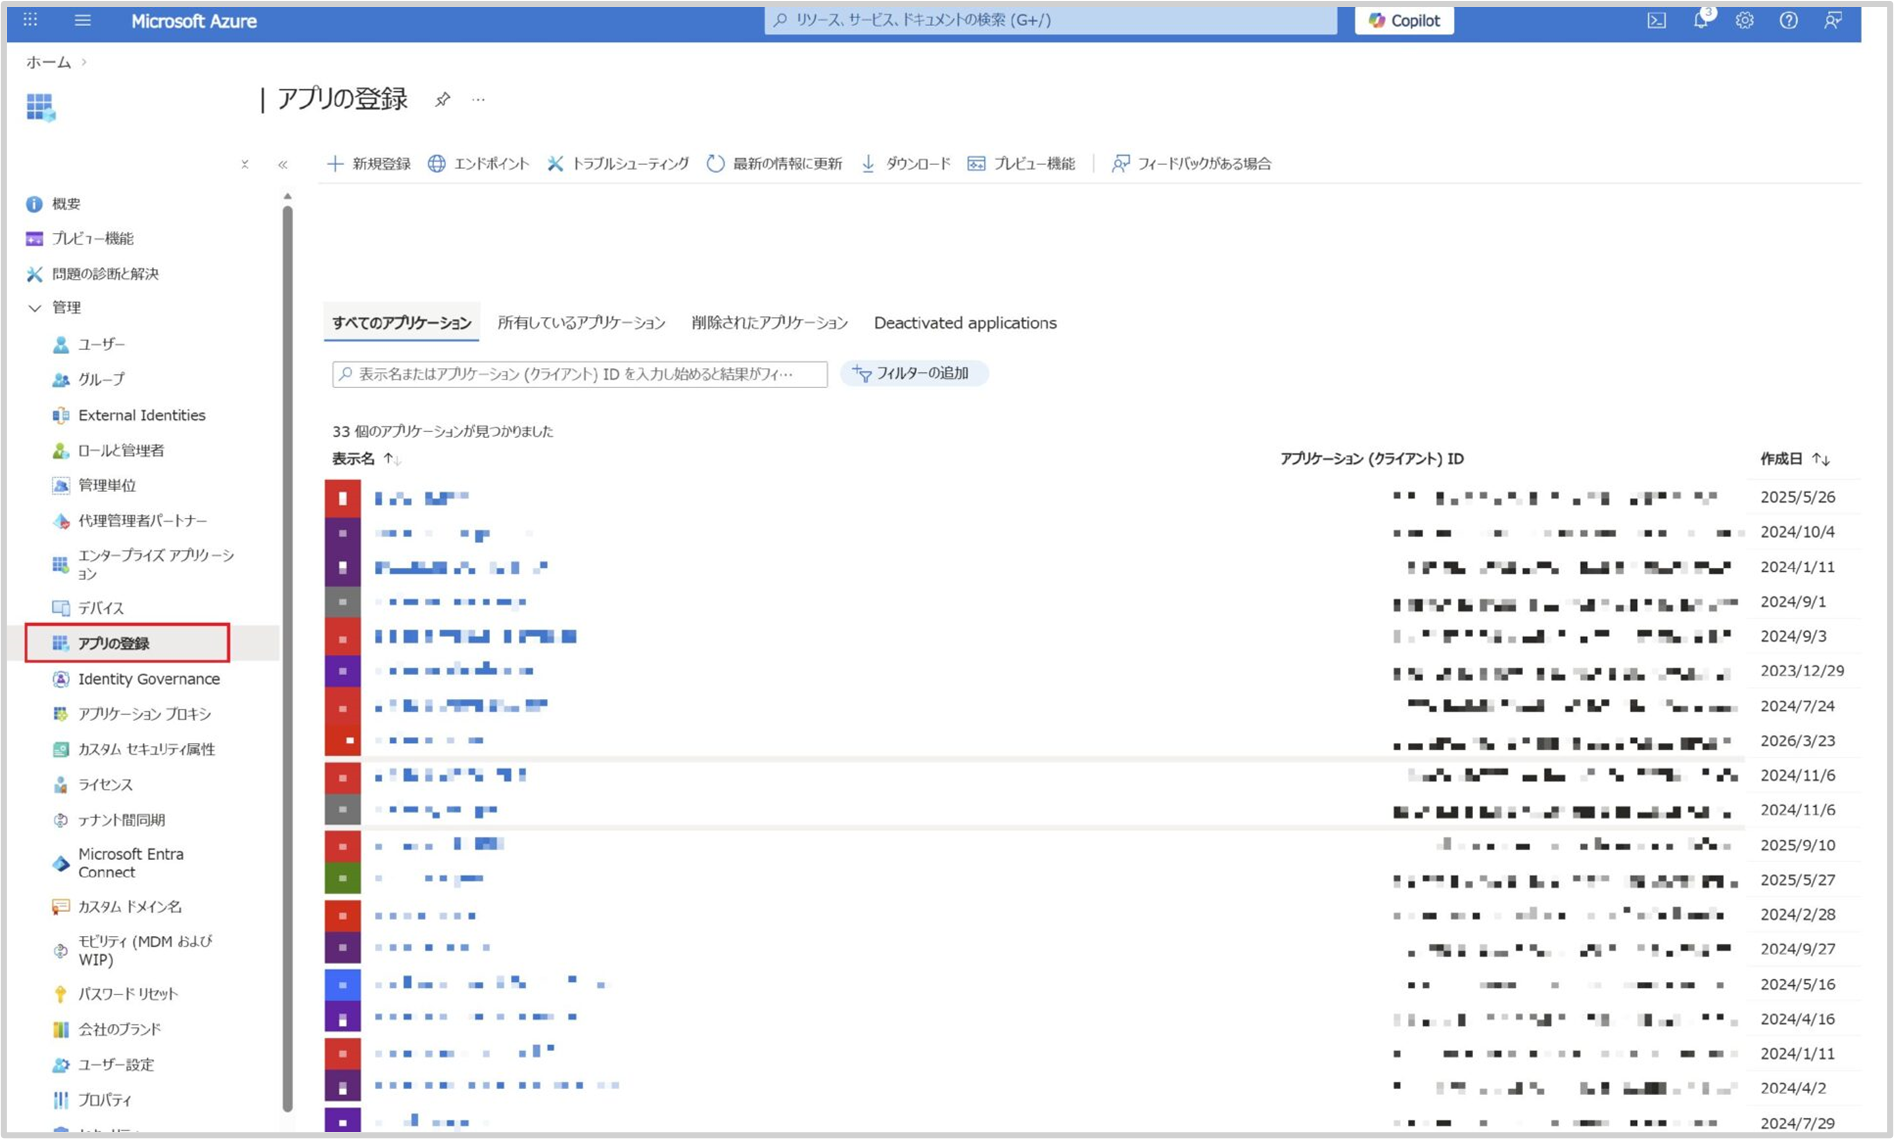Click the application name search field
1894x1139 pixels.
point(580,374)
